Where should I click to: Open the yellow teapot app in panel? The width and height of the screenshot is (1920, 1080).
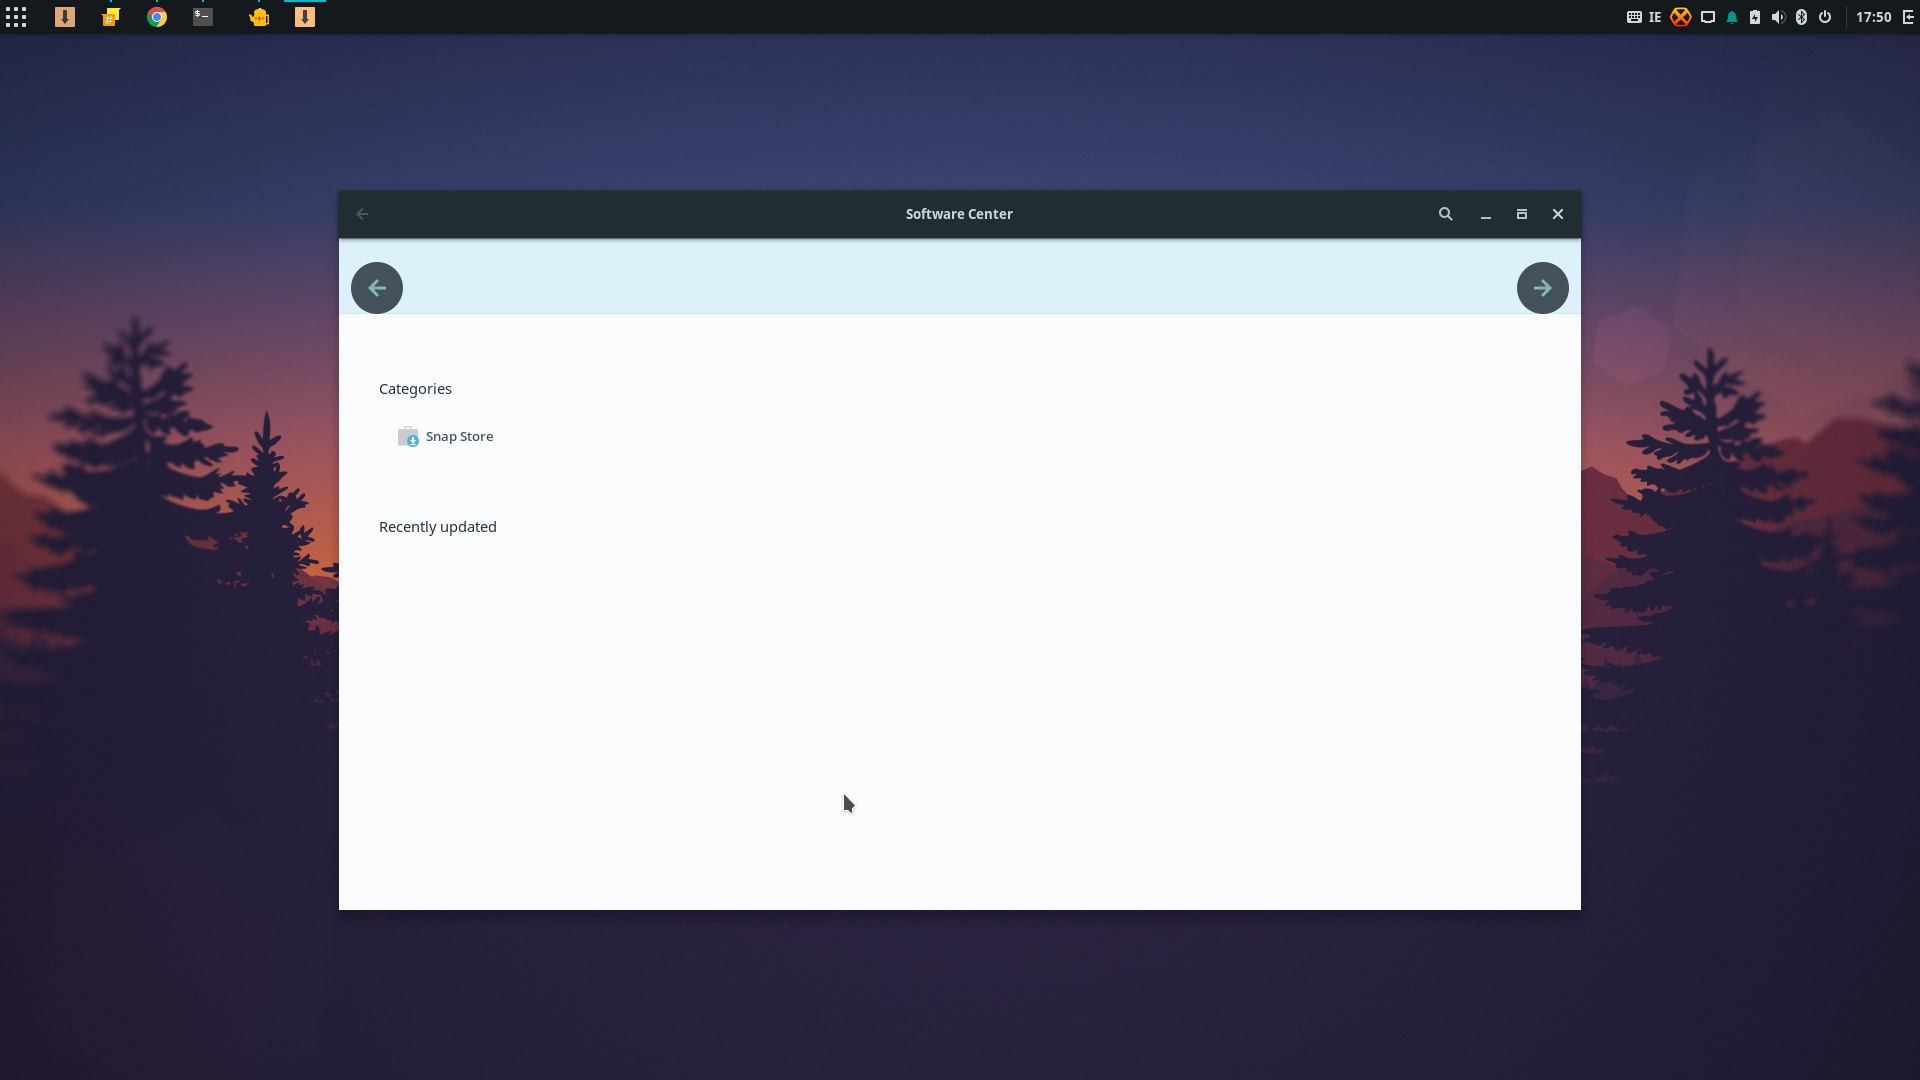[259, 17]
